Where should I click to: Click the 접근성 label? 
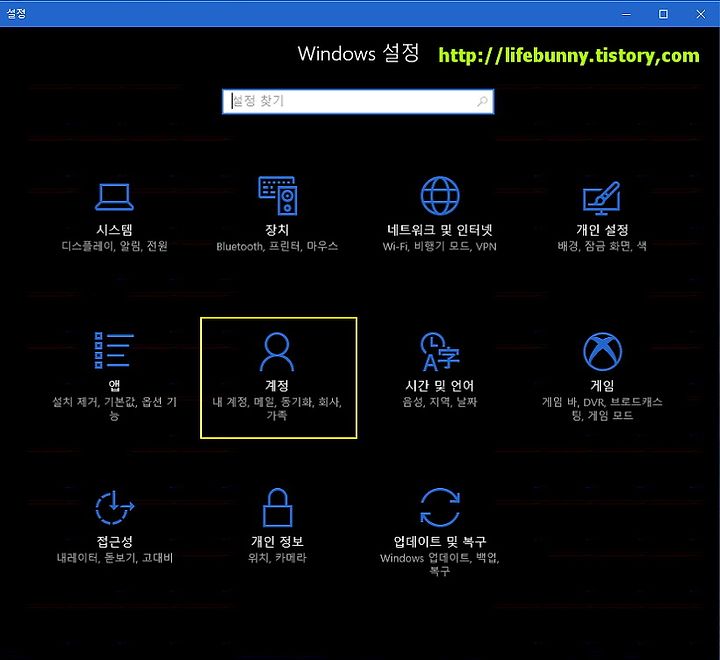click(x=114, y=542)
